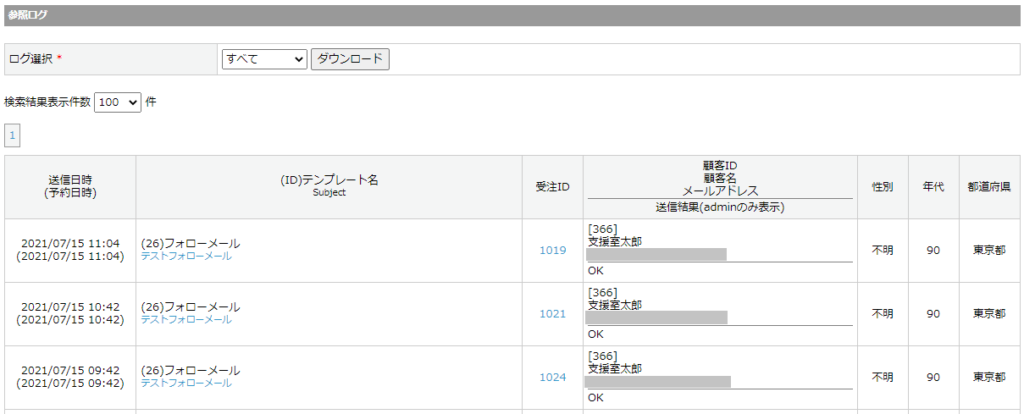Click the 送信日時 column header
The height and width of the screenshot is (414, 1024).
[71, 187]
